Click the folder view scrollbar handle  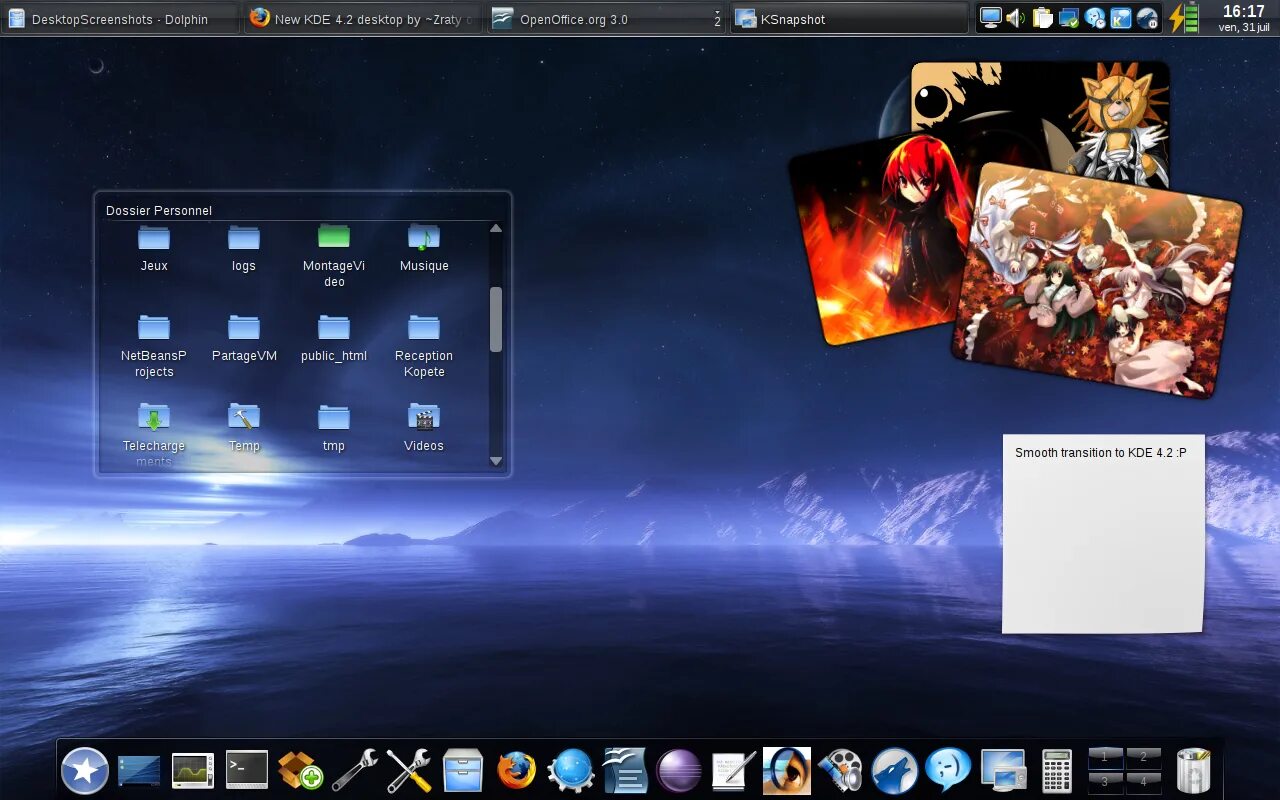click(496, 319)
